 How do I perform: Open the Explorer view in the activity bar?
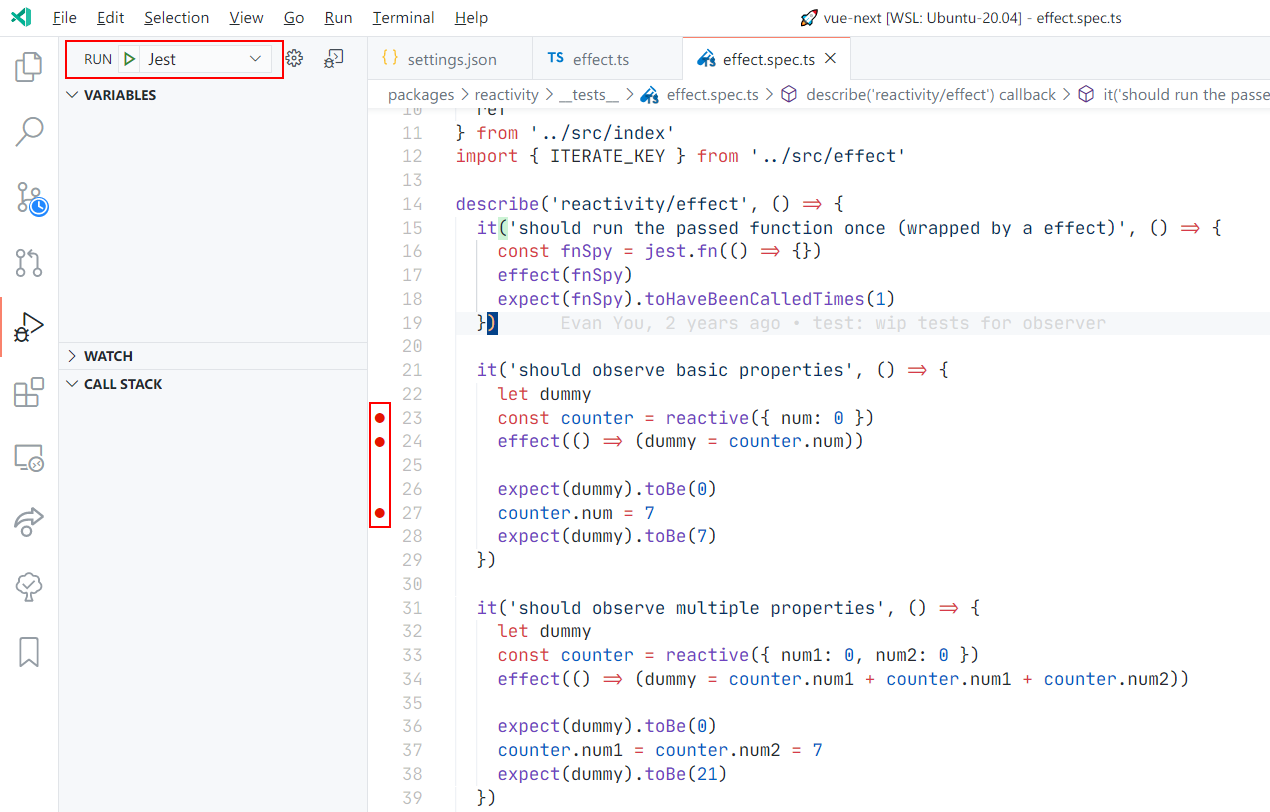[x=28, y=65]
